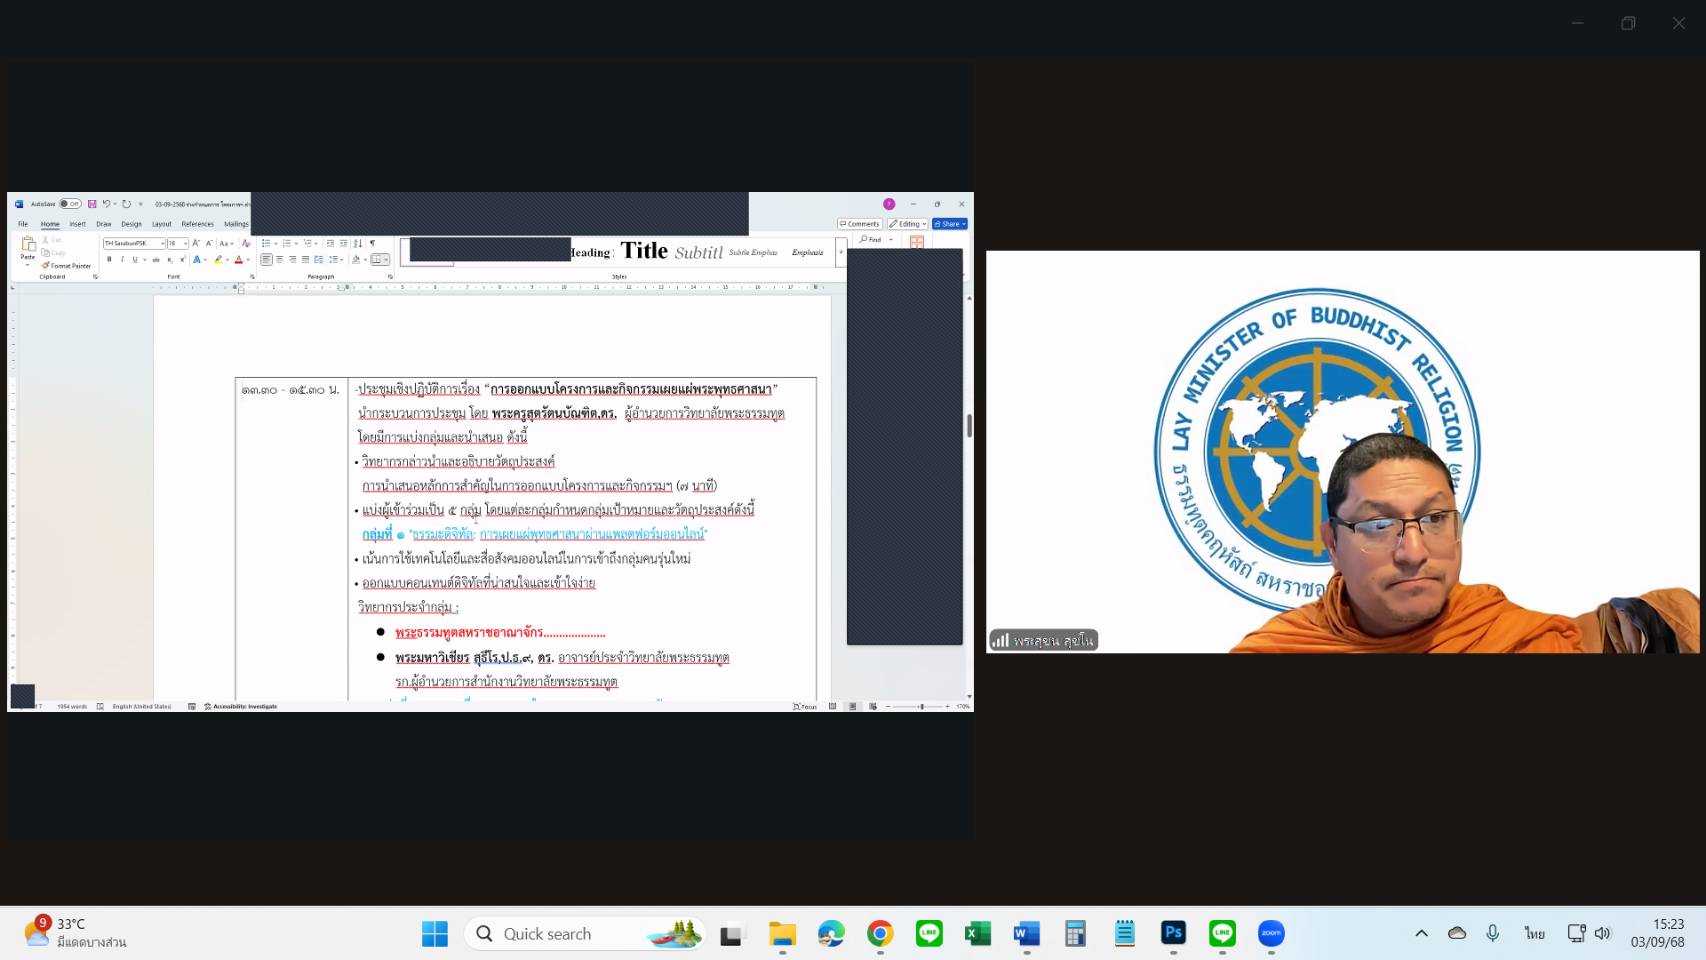Click the Text Effects blue A icon
Screen dimensions: 1706x960
click(197, 260)
